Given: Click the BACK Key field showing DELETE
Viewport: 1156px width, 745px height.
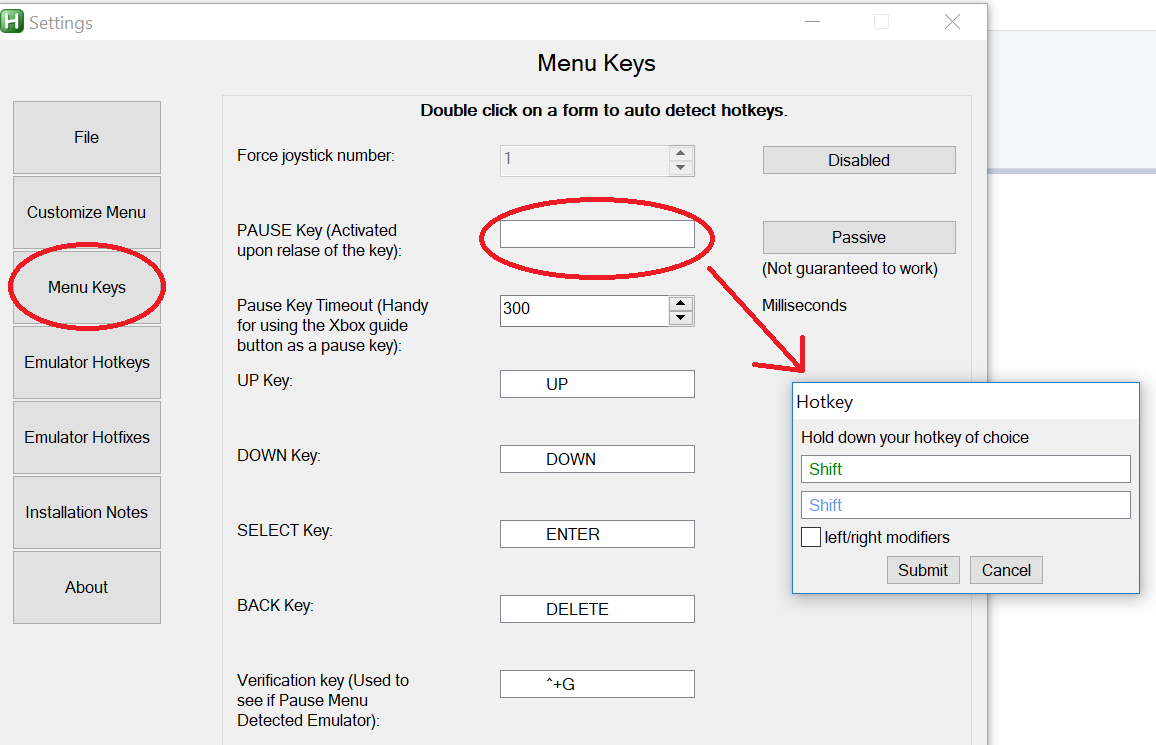Looking at the screenshot, I should [597, 609].
